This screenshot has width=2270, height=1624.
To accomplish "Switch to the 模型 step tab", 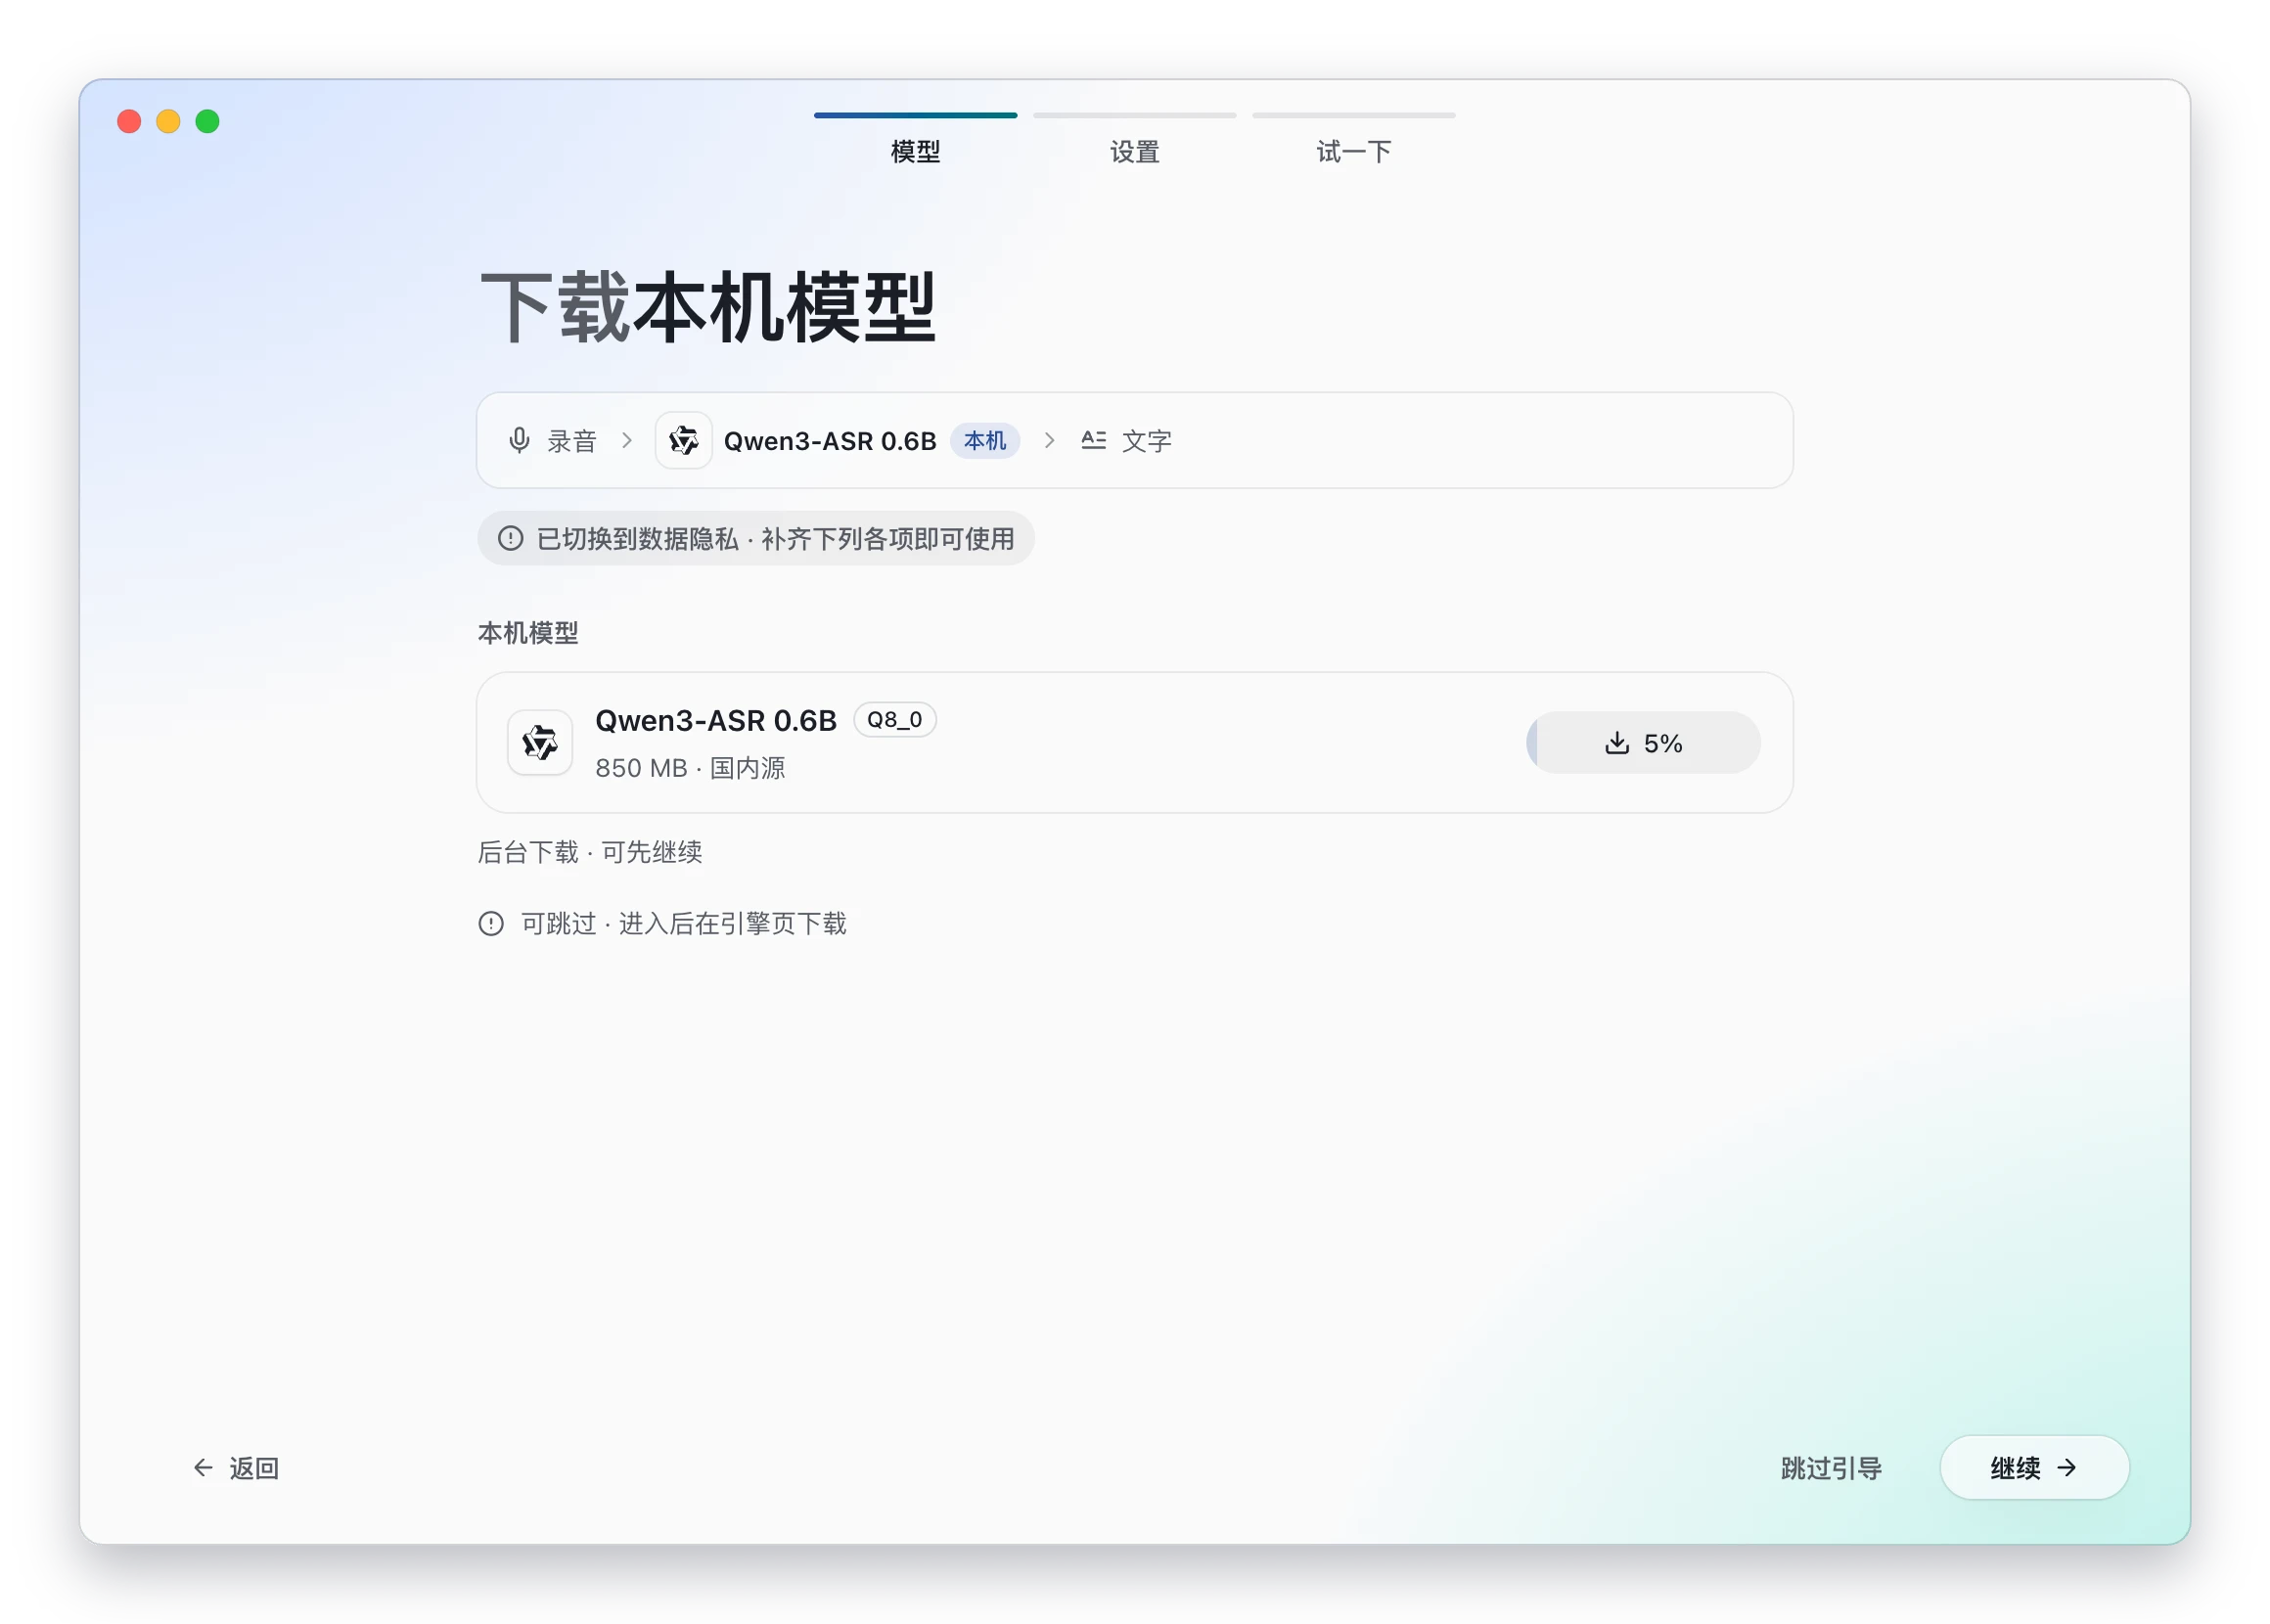I will point(915,138).
